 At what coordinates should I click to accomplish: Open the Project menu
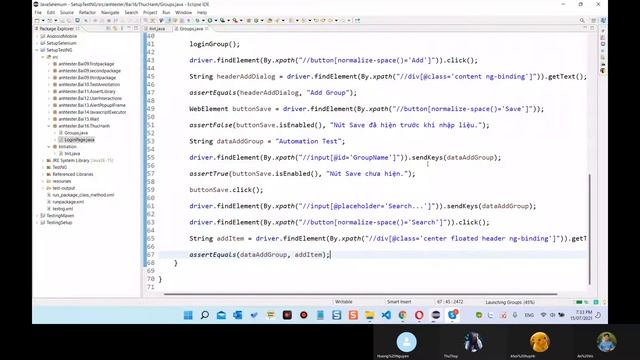pos(150,13)
